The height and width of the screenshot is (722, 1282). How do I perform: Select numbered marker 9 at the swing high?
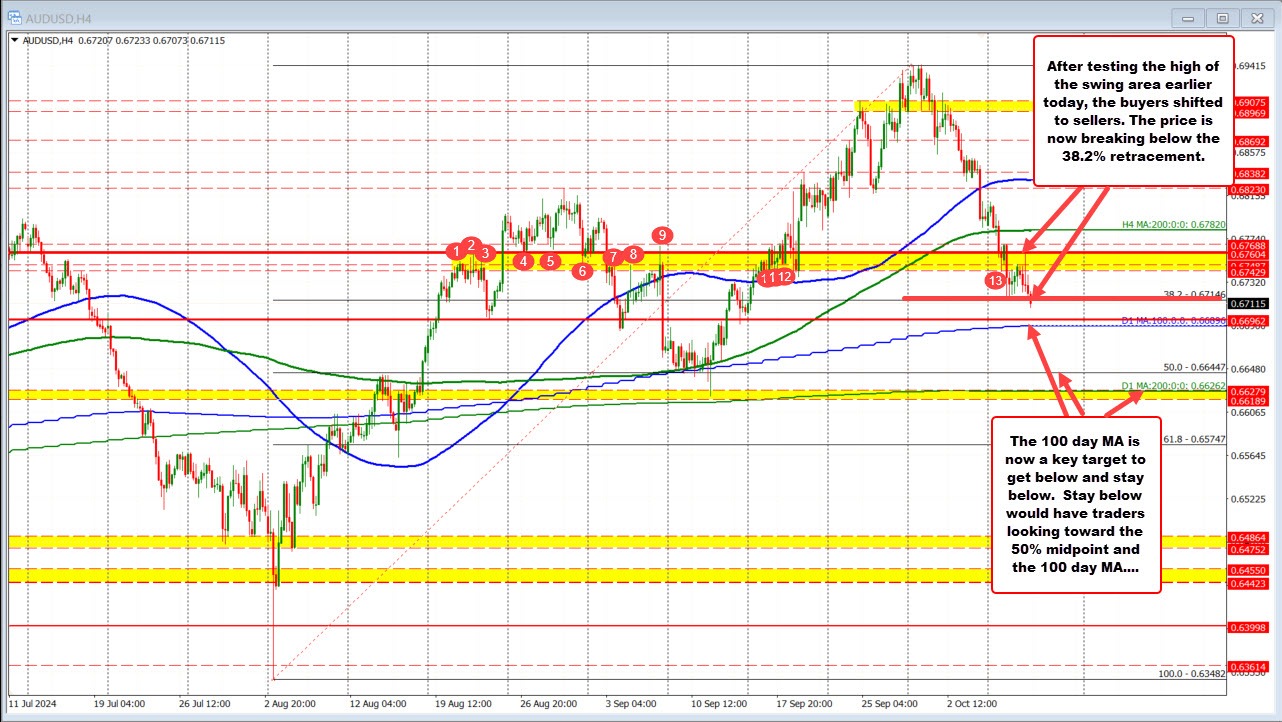tap(662, 236)
